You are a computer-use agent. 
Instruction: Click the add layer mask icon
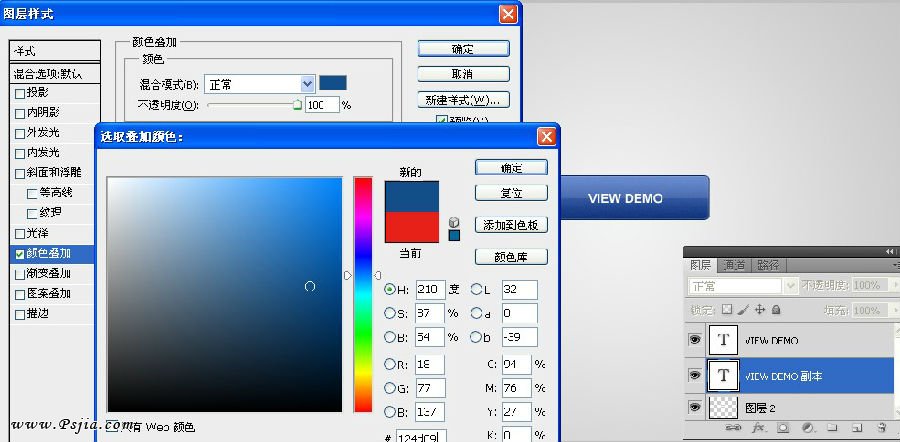(x=783, y=428)
